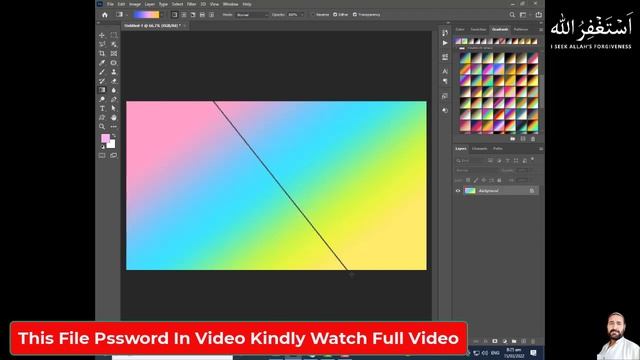Switch to the Channels tab

[x=480, y=149]
